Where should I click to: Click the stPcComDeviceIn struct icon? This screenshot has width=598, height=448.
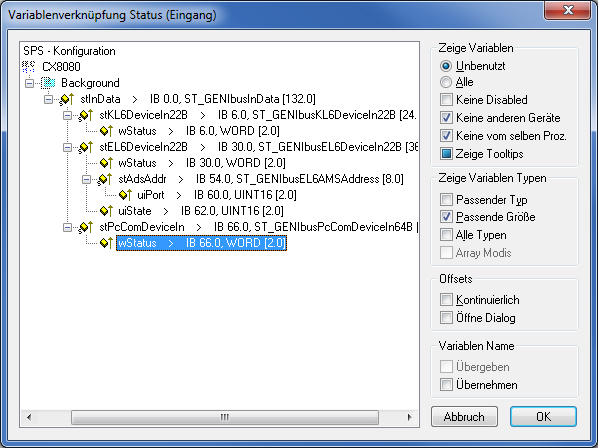86,227
